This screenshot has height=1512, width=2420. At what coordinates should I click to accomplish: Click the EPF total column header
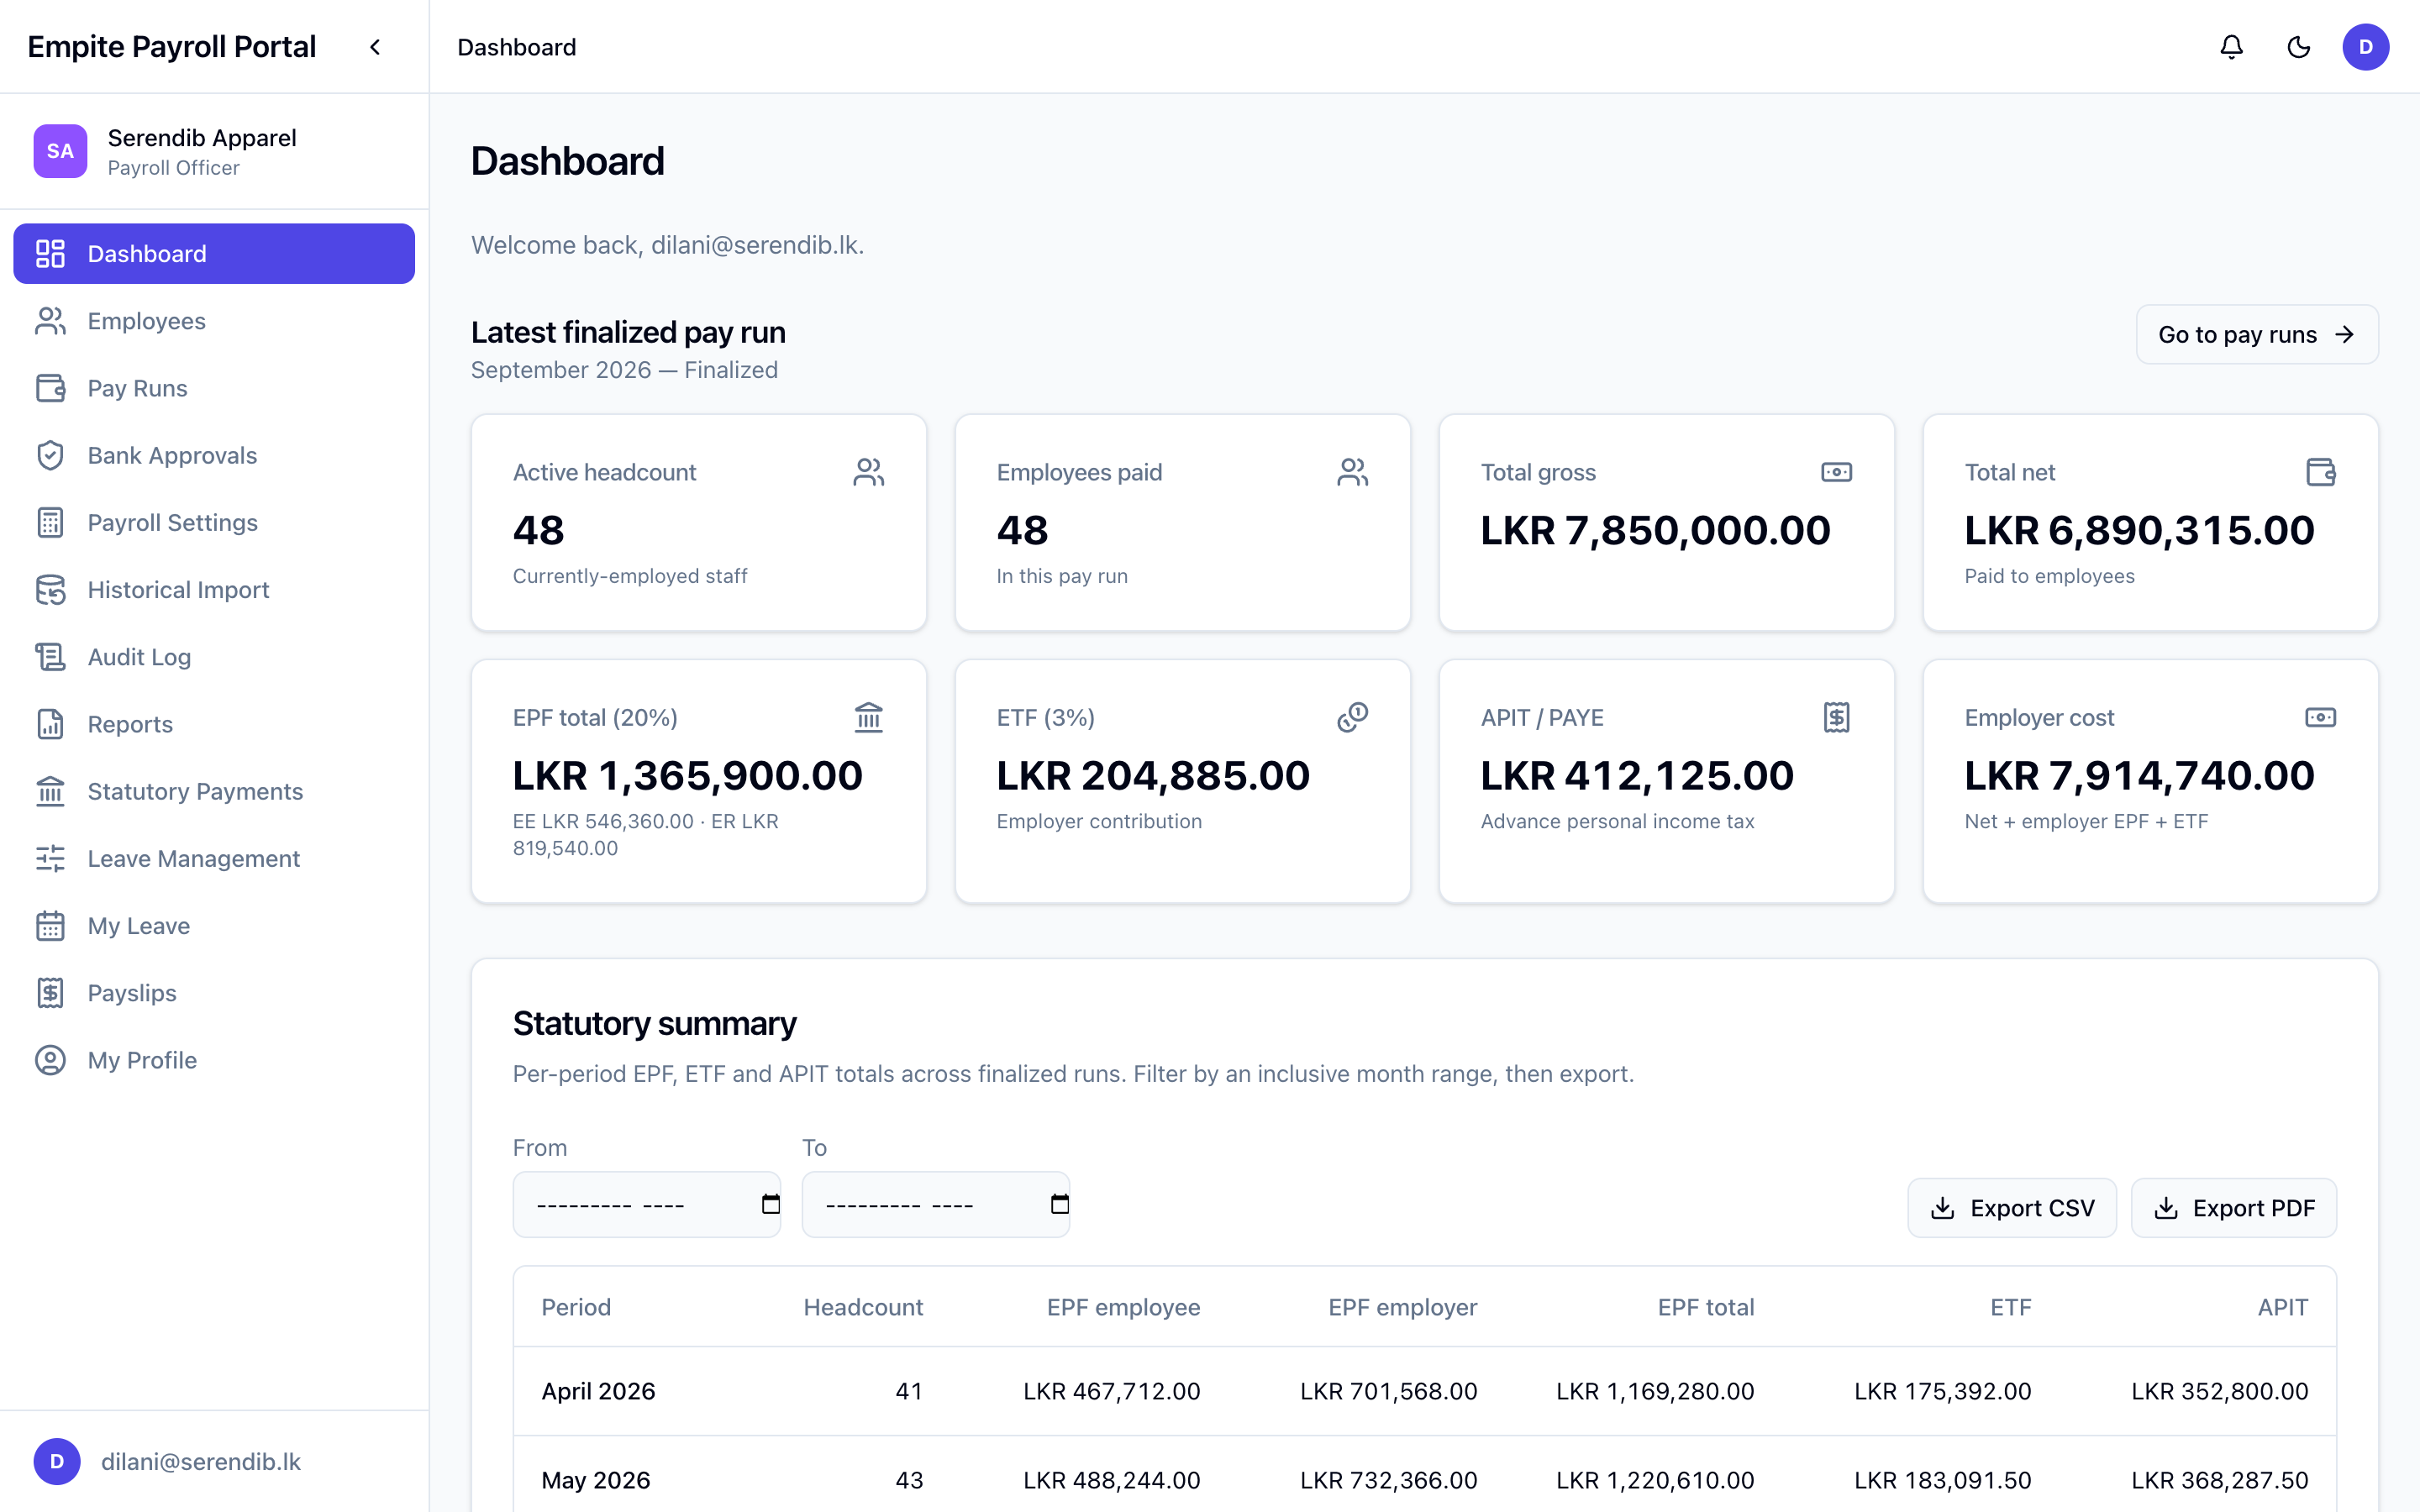tap(1706, 1307)
